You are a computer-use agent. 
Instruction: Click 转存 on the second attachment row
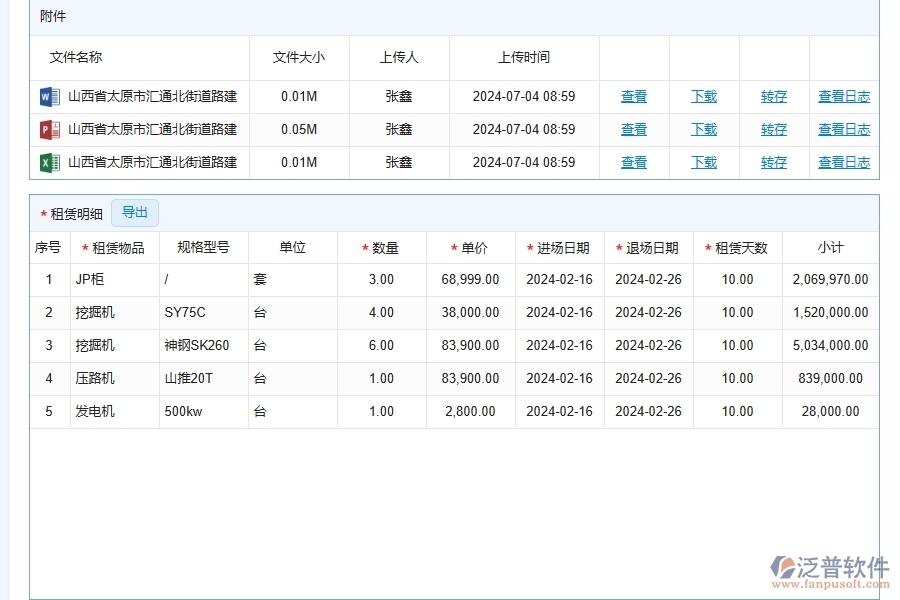click(773, 129)
